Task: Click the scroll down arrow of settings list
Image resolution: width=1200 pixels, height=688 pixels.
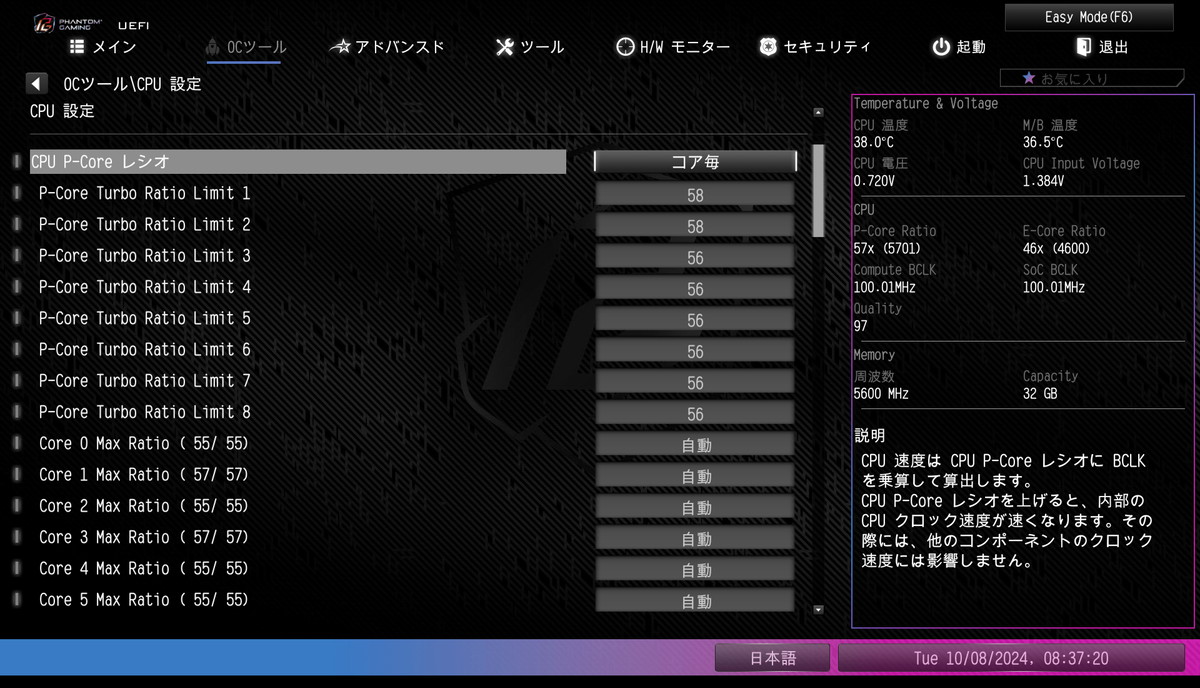Action: 818,608
